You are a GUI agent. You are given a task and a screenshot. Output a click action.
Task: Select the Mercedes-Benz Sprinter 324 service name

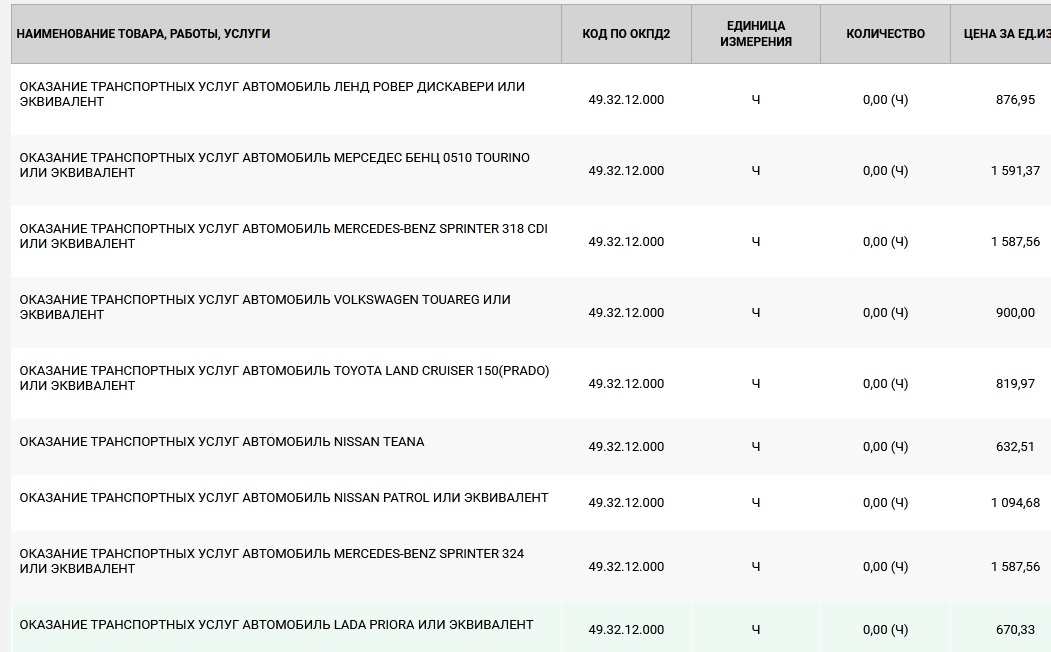click(x=271, y=561)
